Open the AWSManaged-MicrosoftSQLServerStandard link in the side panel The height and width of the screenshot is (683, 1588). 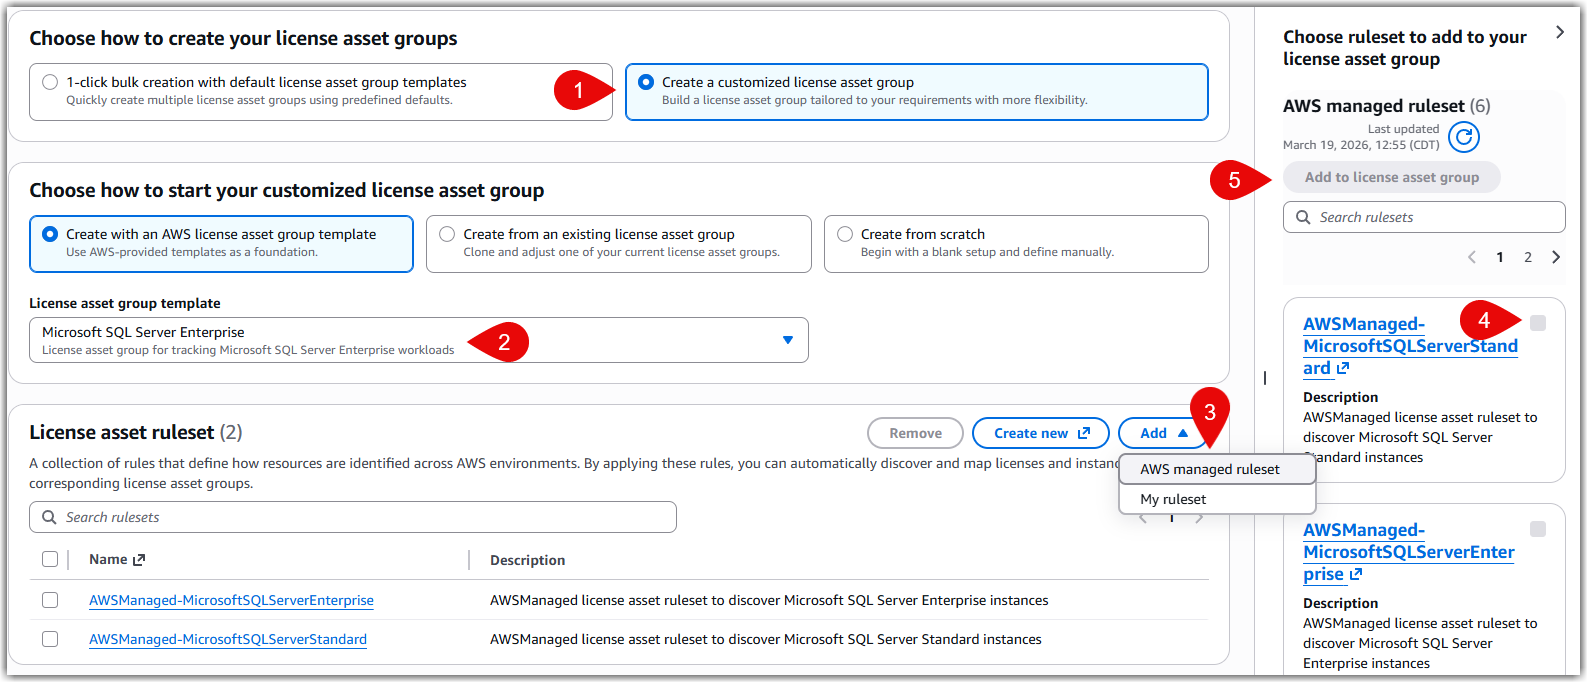(x=1410, y=346)
